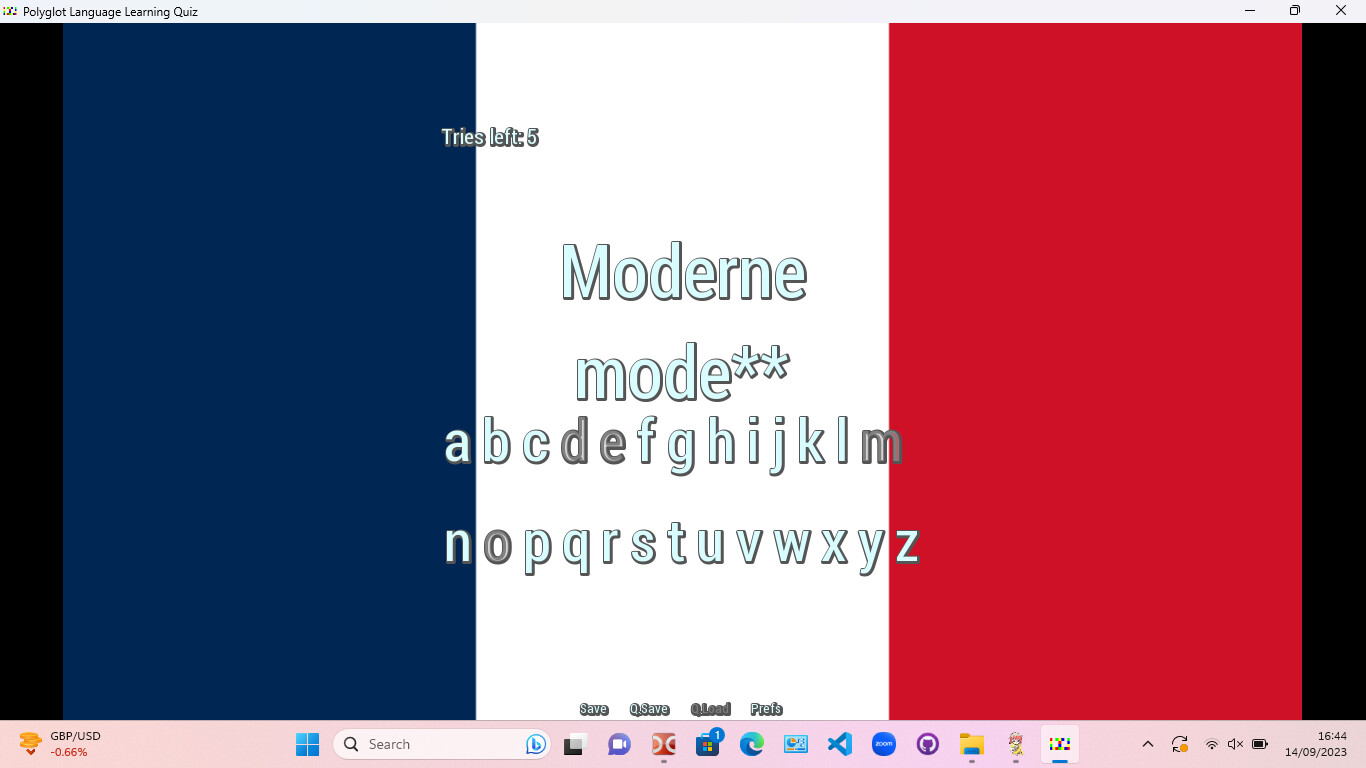
Task: Open Bing Copilot in the search bar
Action: point(536,744)
